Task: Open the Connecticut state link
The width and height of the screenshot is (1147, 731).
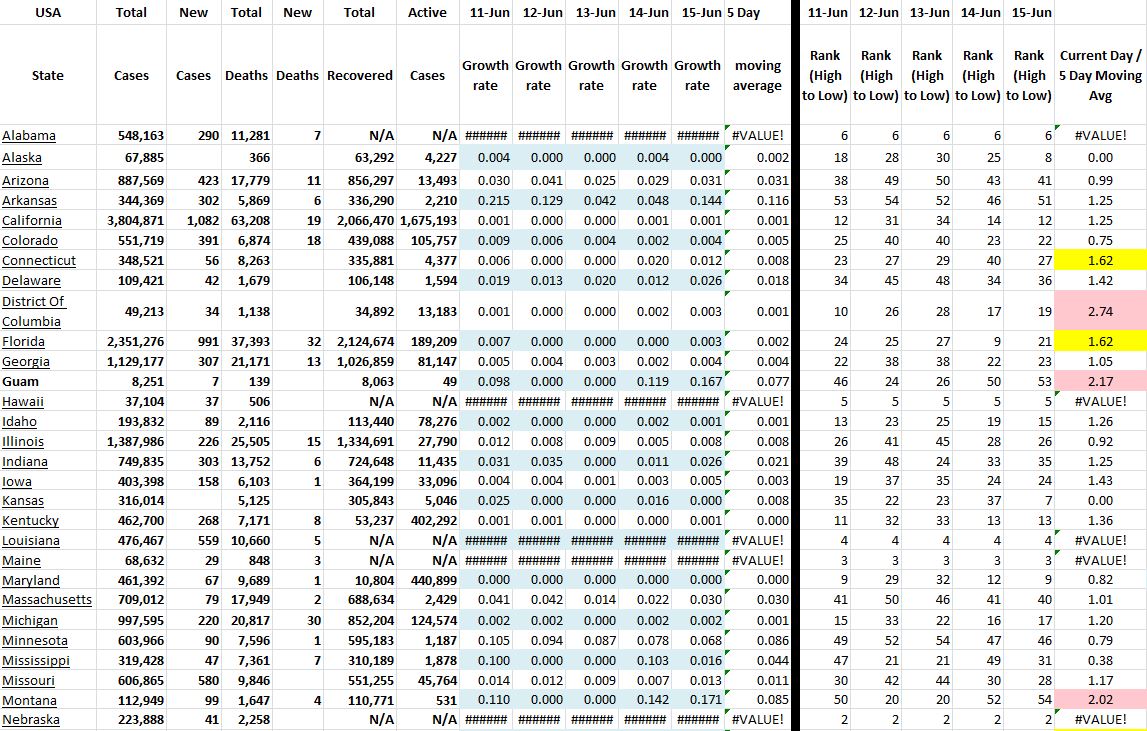Action: [x=39, y=261]
